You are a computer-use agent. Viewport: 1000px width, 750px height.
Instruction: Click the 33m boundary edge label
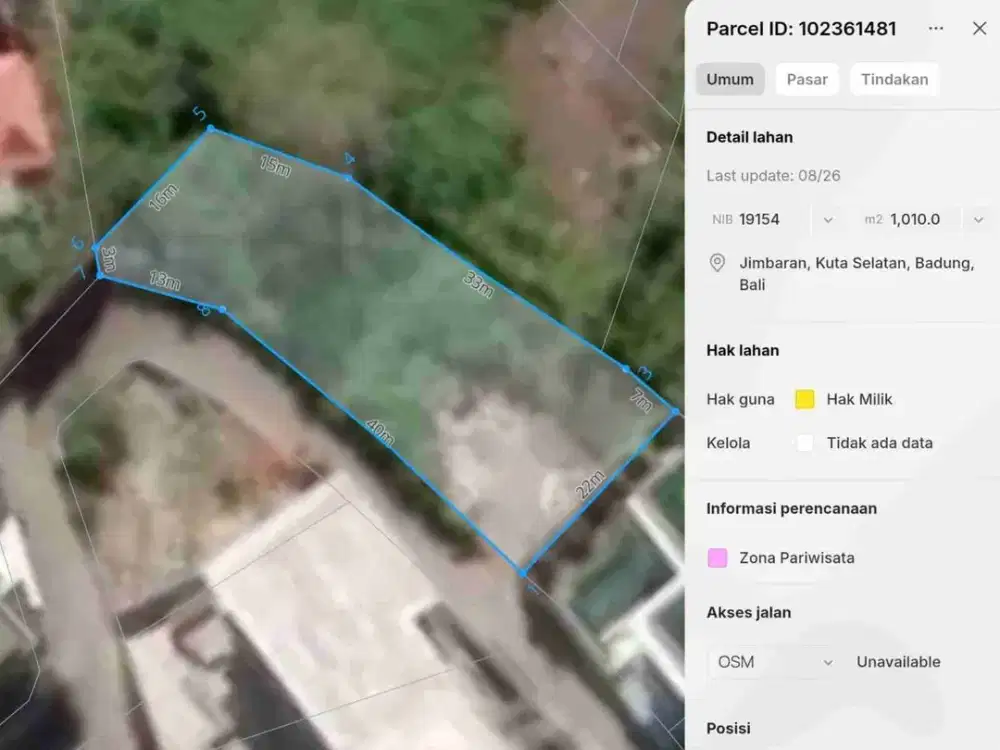[x=478, y=284]
